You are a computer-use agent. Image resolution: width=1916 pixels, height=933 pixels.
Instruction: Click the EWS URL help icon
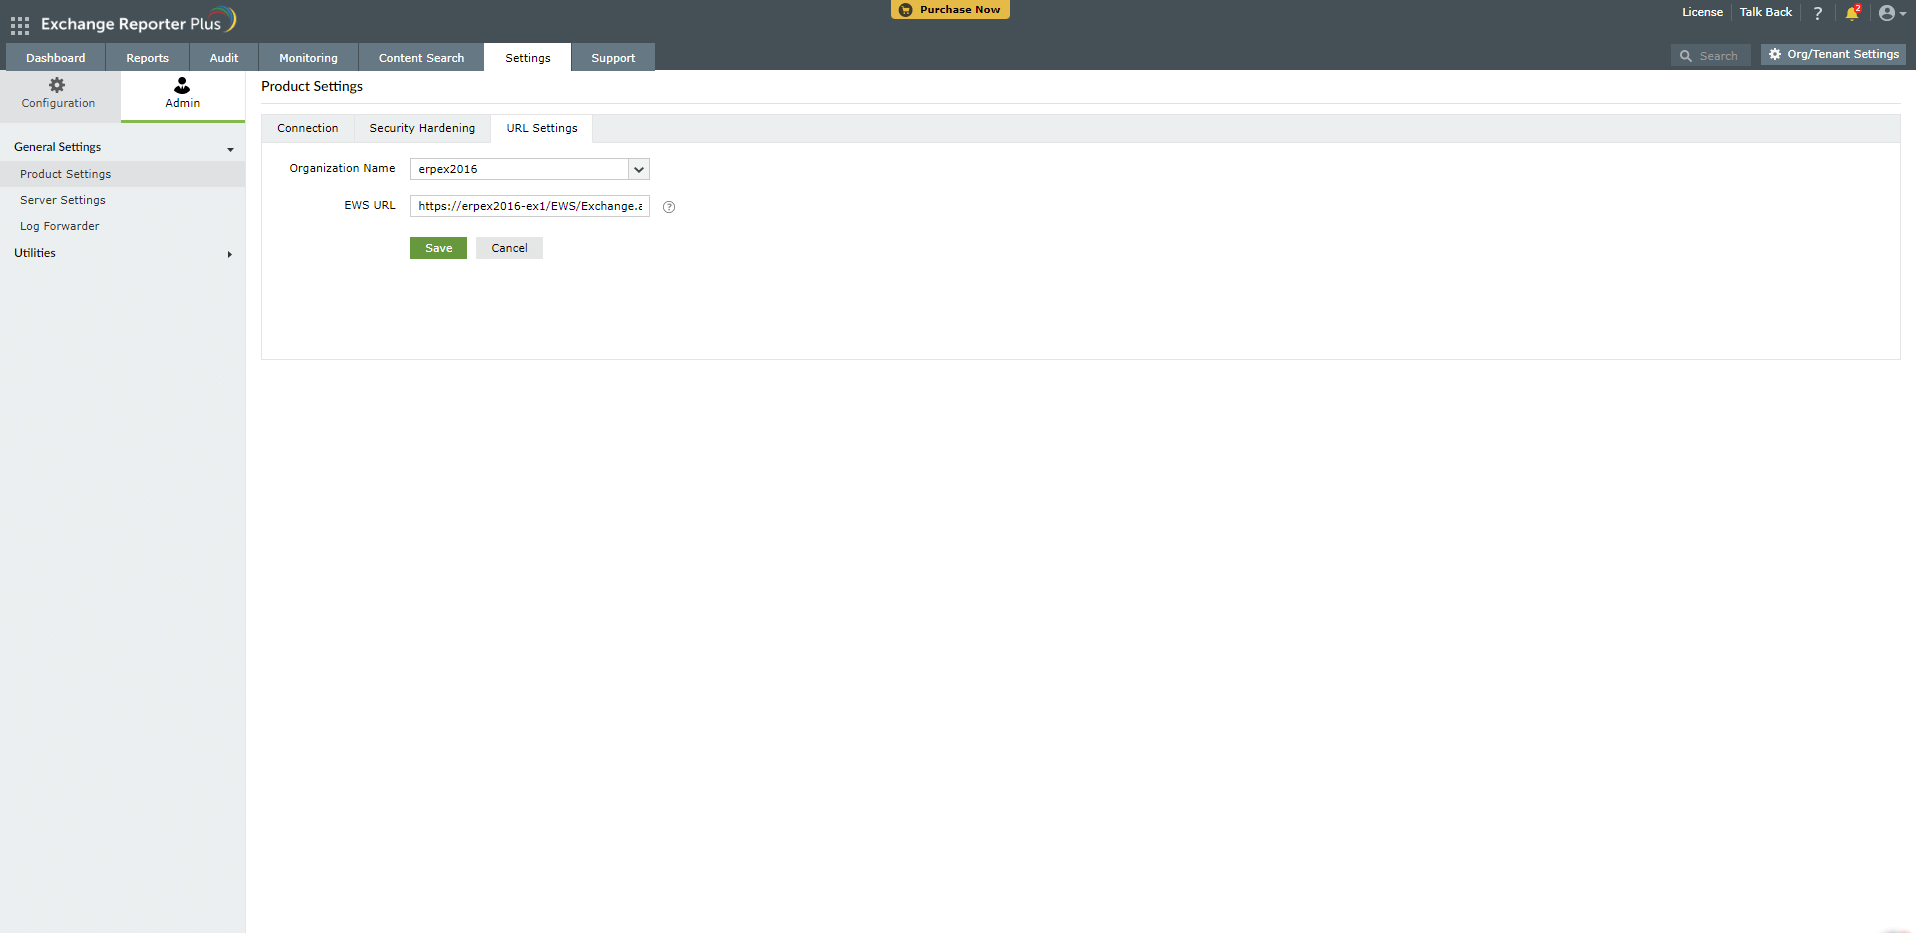669,207
